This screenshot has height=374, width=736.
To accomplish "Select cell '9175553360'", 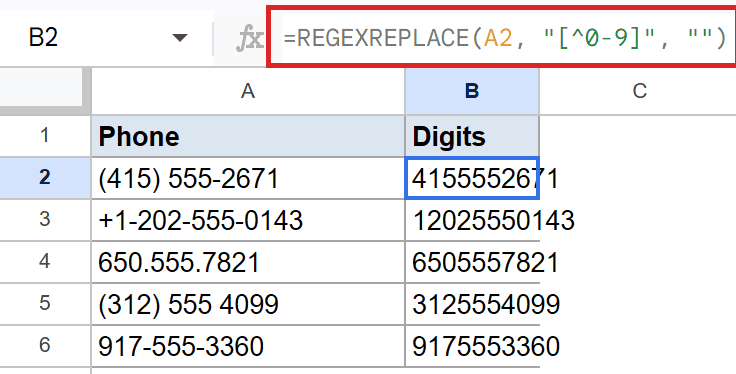I will coord(472,346).
